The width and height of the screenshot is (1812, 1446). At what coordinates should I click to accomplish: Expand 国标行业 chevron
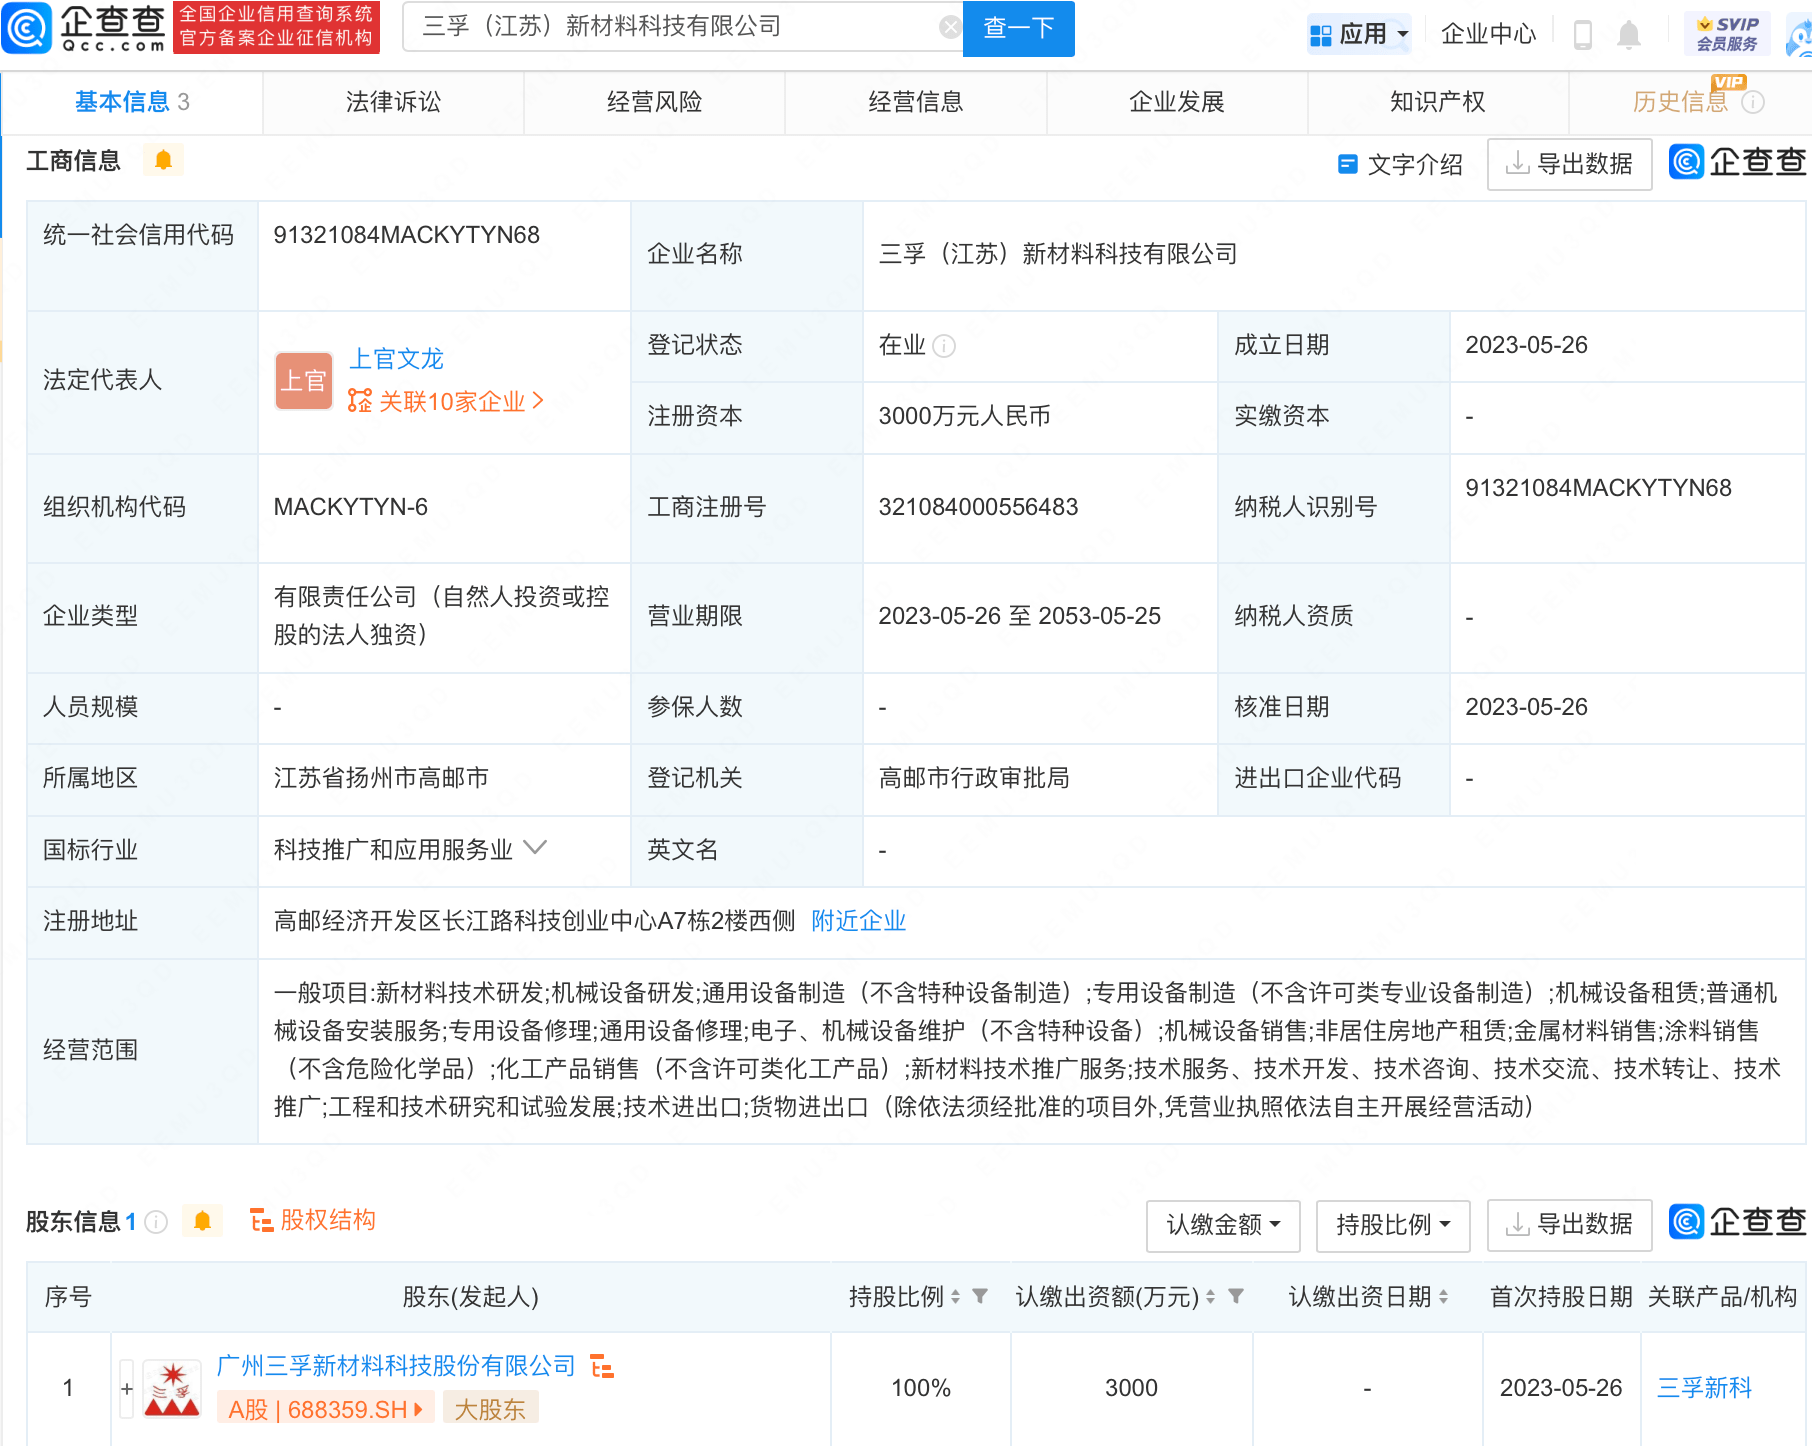click(x=535, y=848)
